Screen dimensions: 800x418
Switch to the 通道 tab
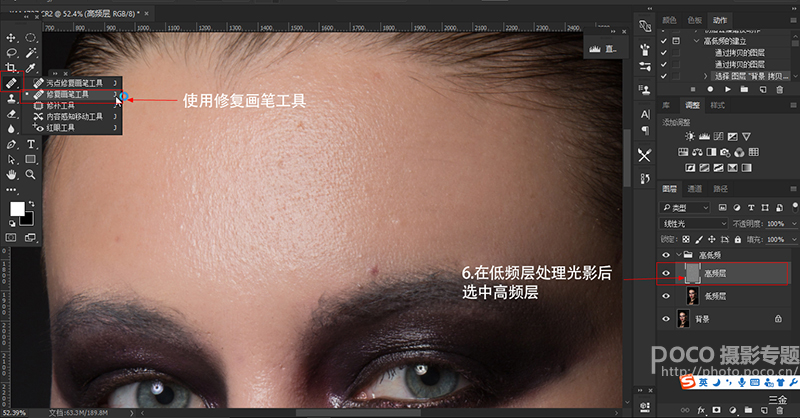coord(694,189)
